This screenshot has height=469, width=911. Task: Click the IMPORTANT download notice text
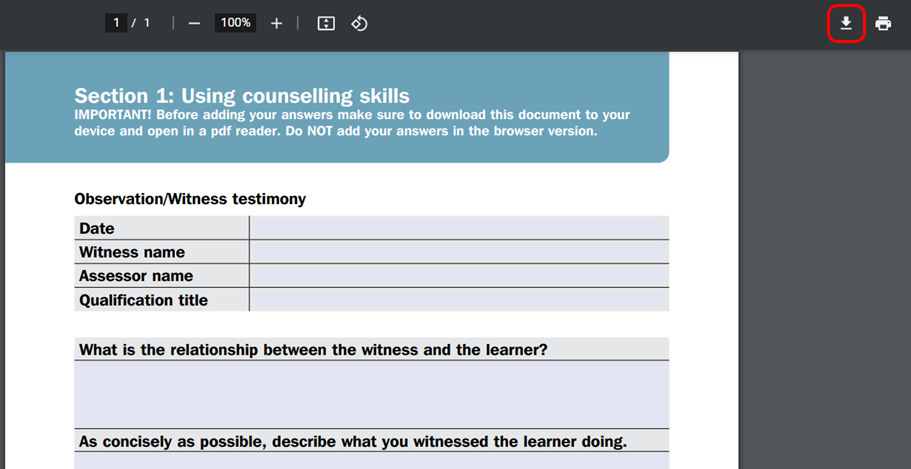click(352, 123)
